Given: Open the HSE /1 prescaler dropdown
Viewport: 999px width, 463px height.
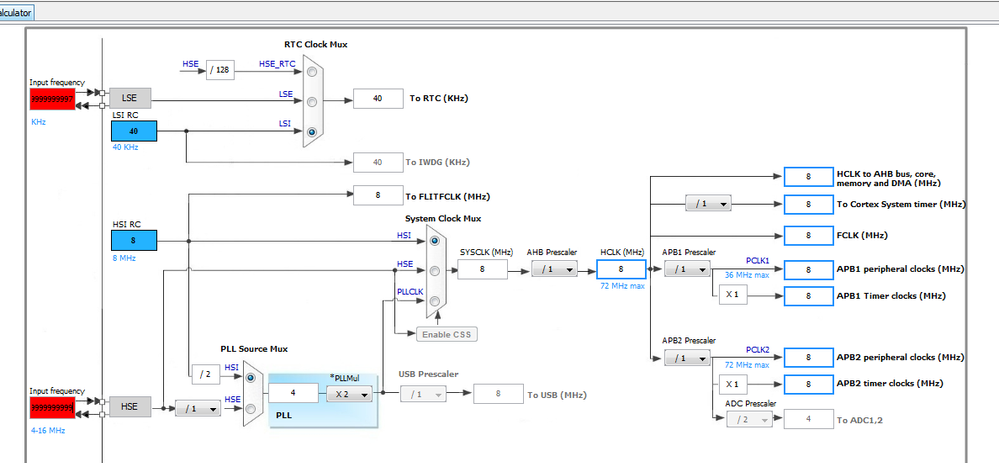Looking at the screenshot, I should point(198,408).
